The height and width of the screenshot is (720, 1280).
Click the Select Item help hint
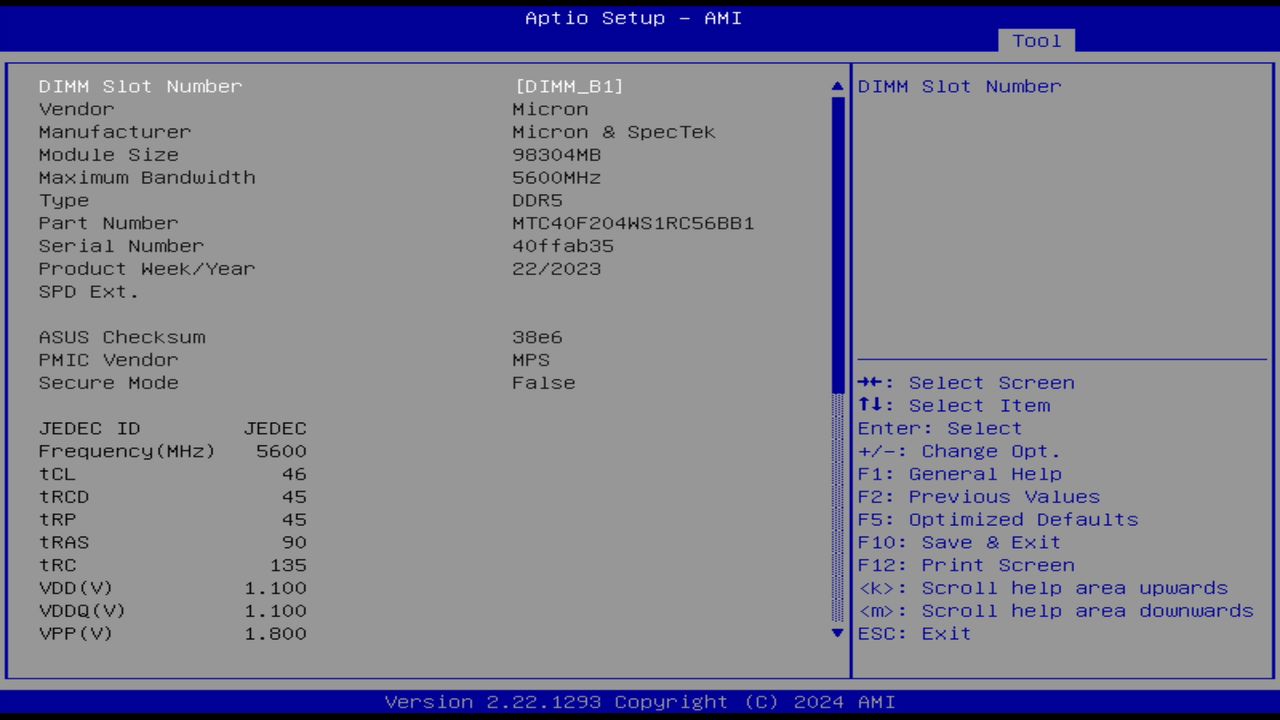click(x=954, y=406)
